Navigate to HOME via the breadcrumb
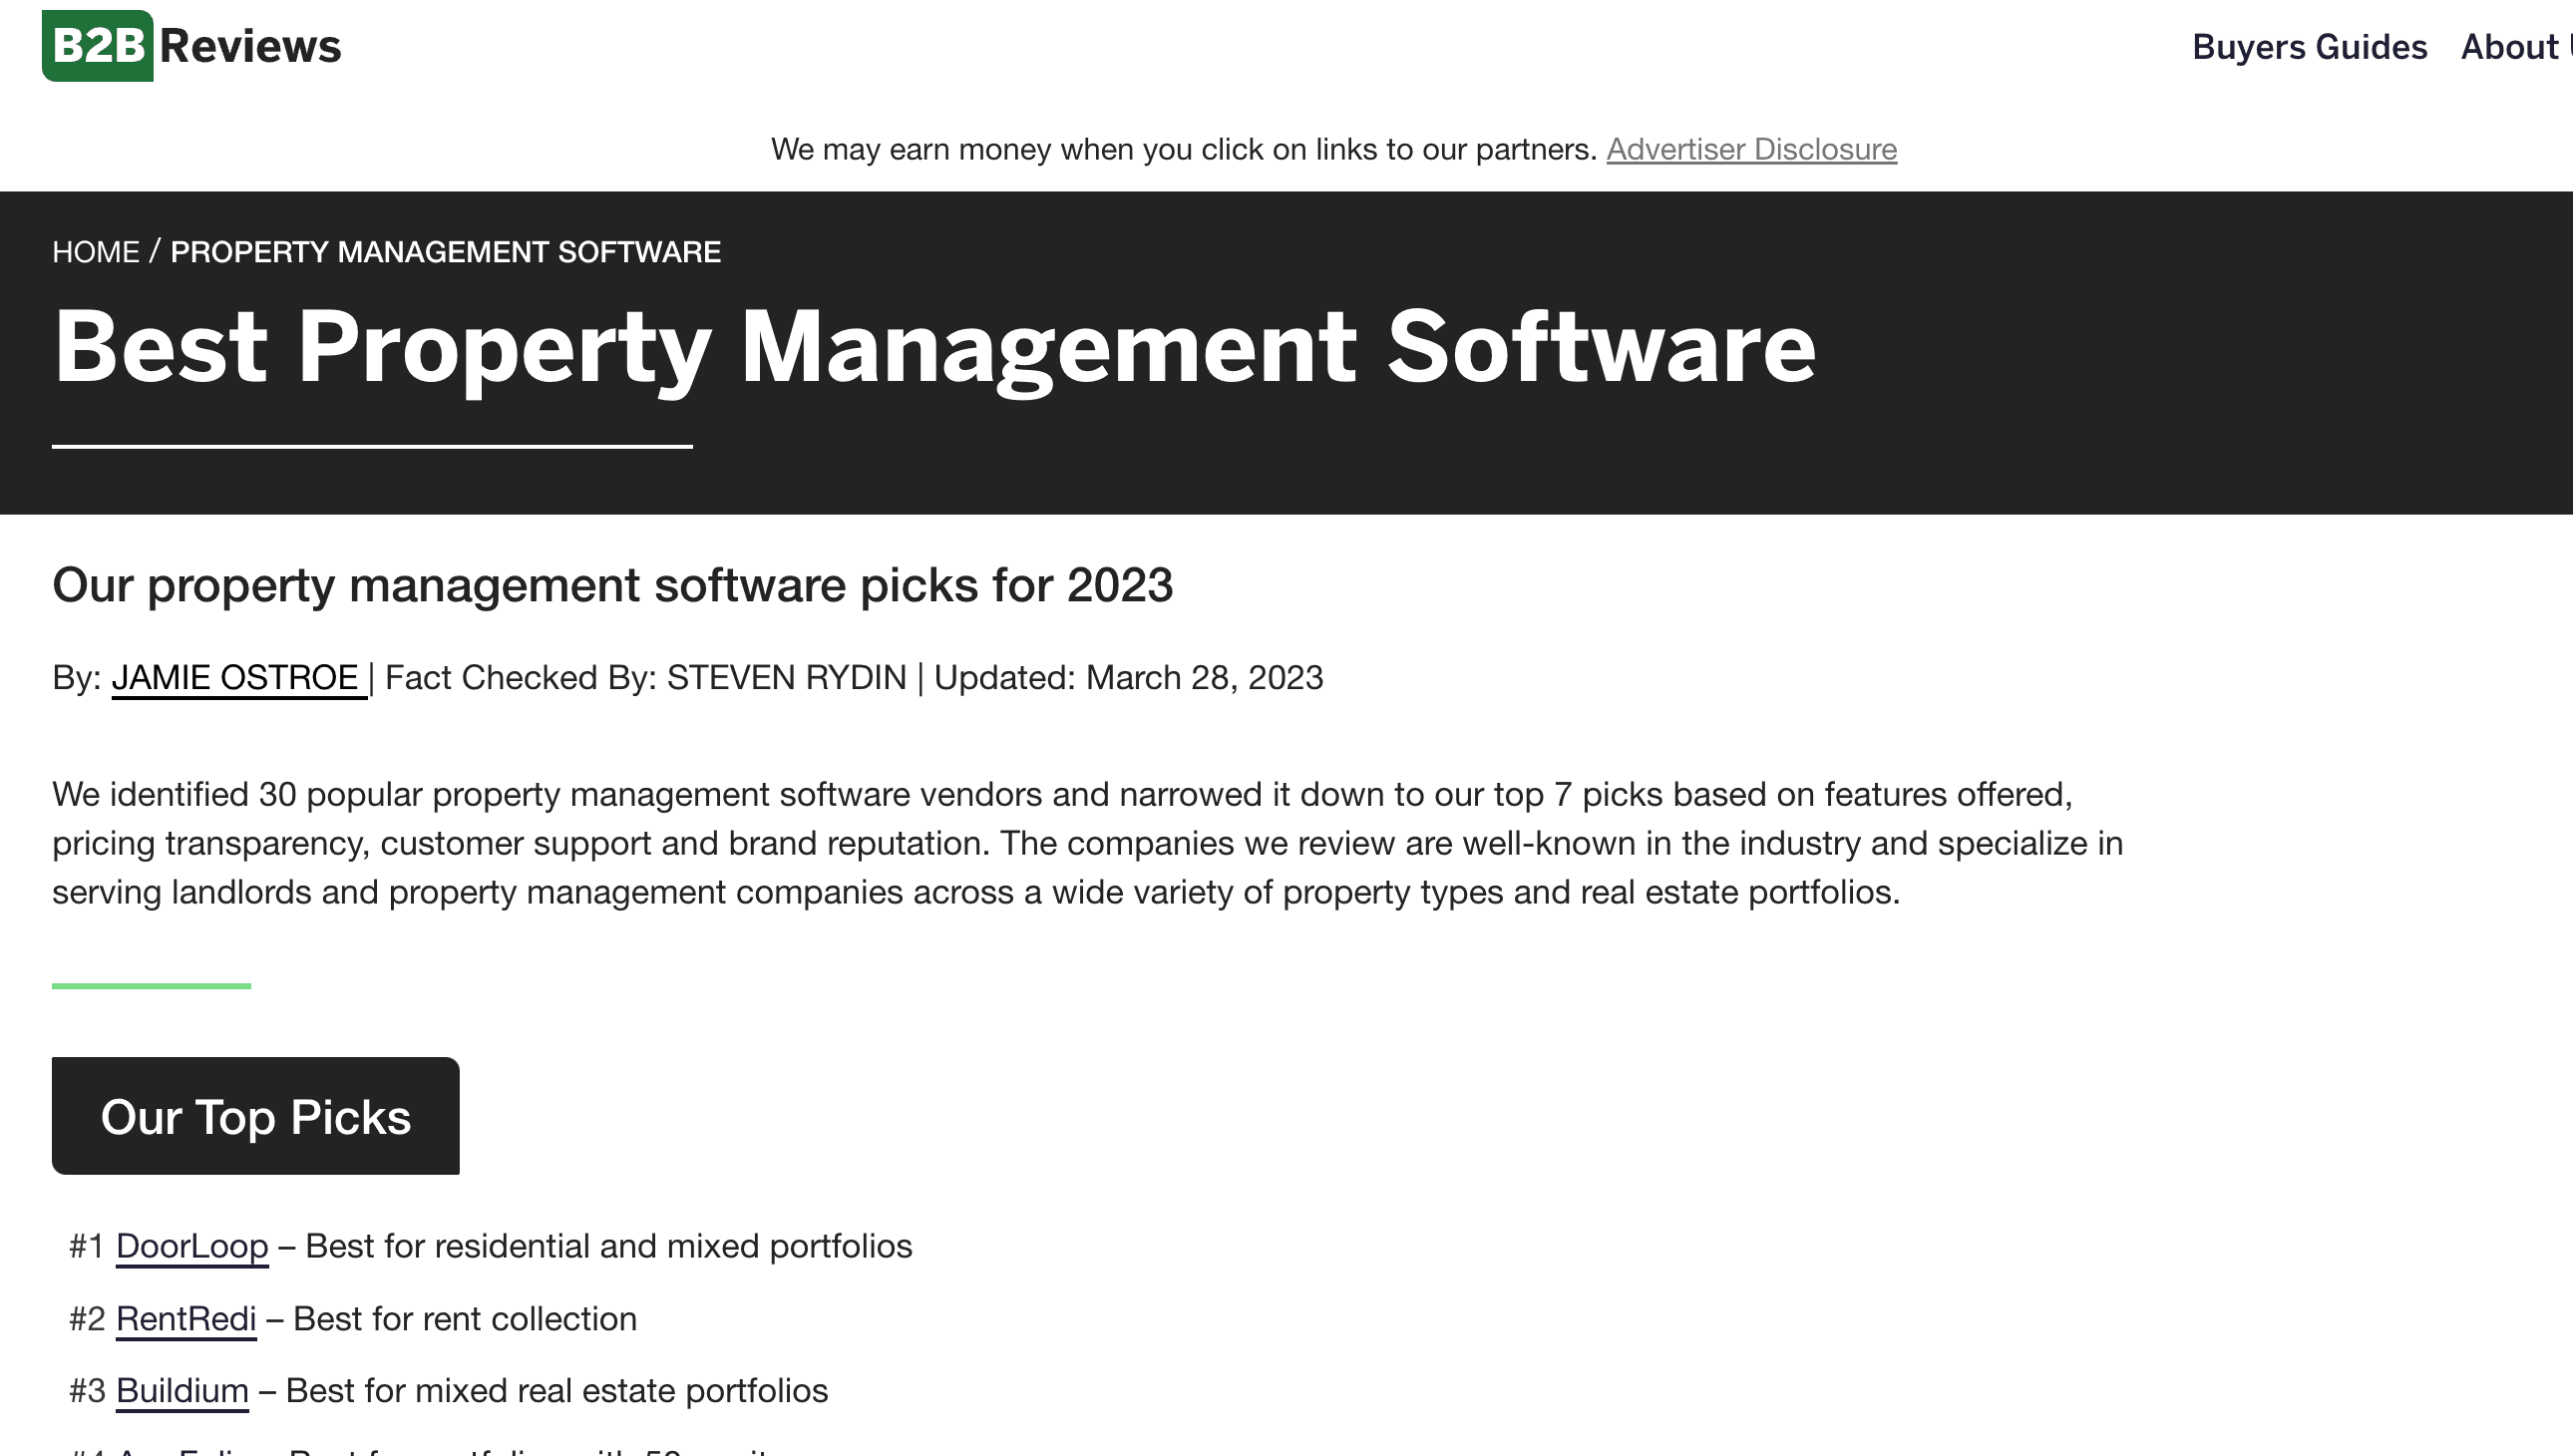The image size is (2573, 1456). 96,252
